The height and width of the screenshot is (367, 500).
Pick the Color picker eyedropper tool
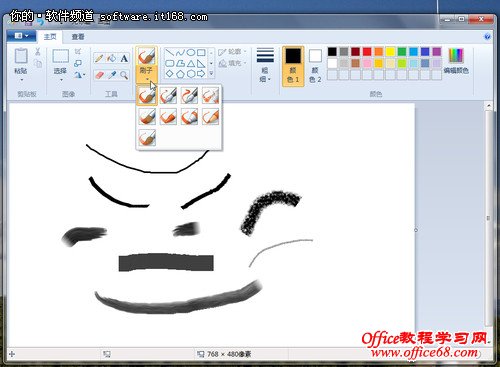point(111,75)
